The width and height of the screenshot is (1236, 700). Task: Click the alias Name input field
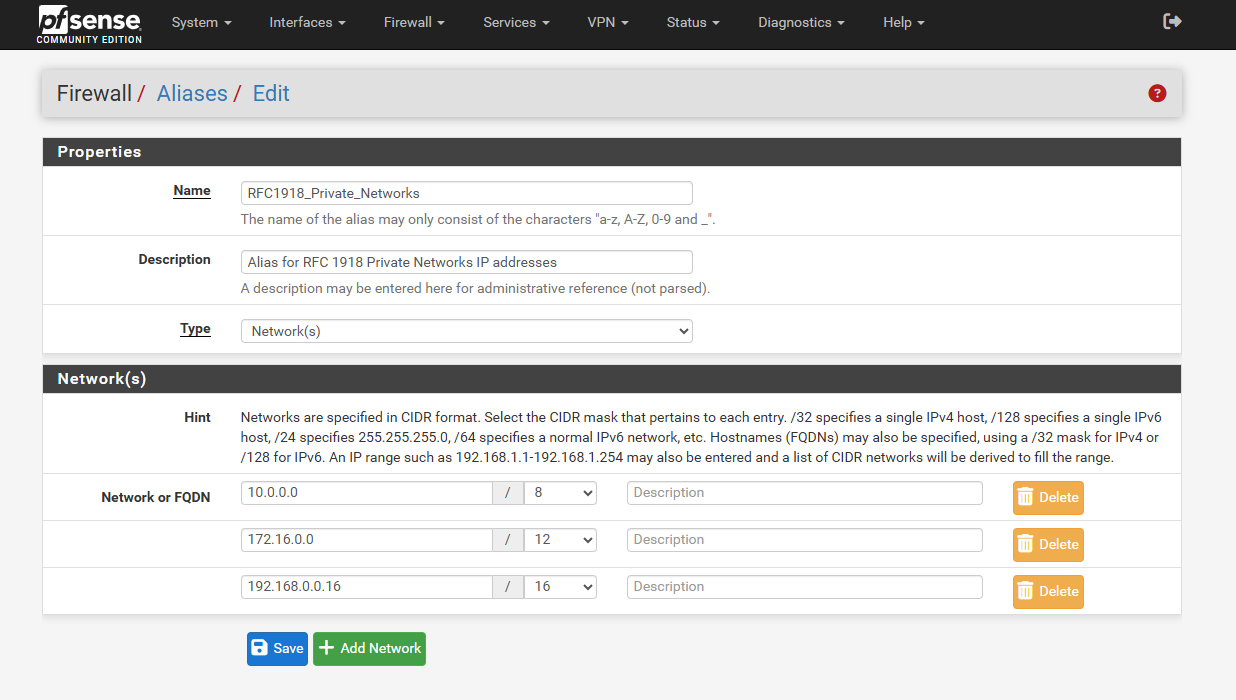467,193
